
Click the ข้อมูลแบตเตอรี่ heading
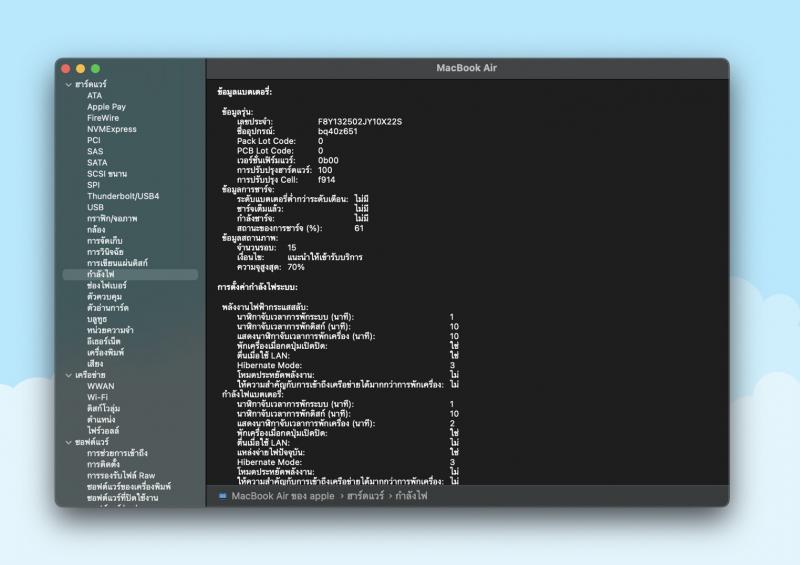pos(244,92)
